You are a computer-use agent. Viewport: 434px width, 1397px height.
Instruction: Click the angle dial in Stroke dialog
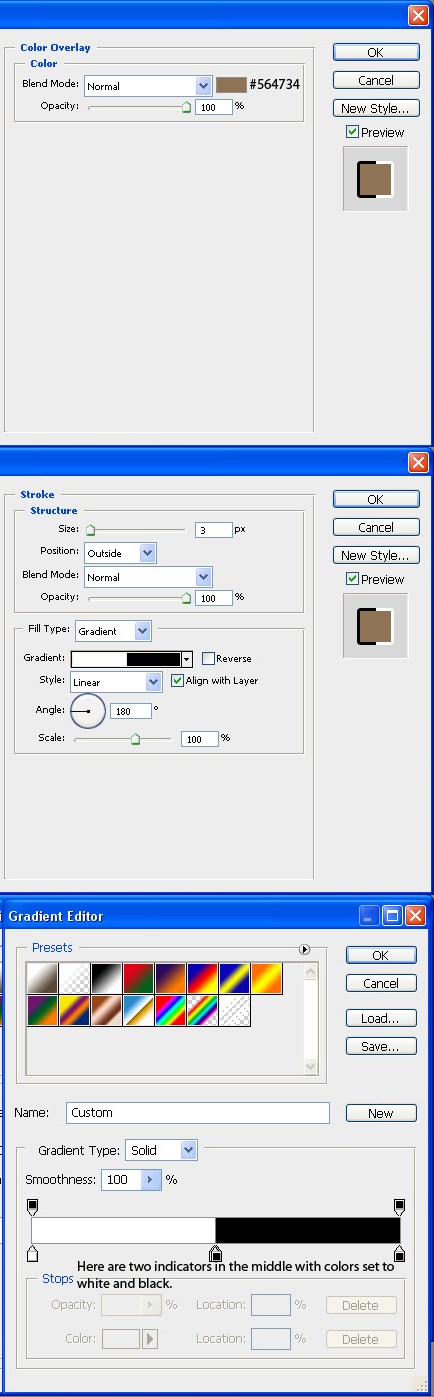tap(87, 711)
